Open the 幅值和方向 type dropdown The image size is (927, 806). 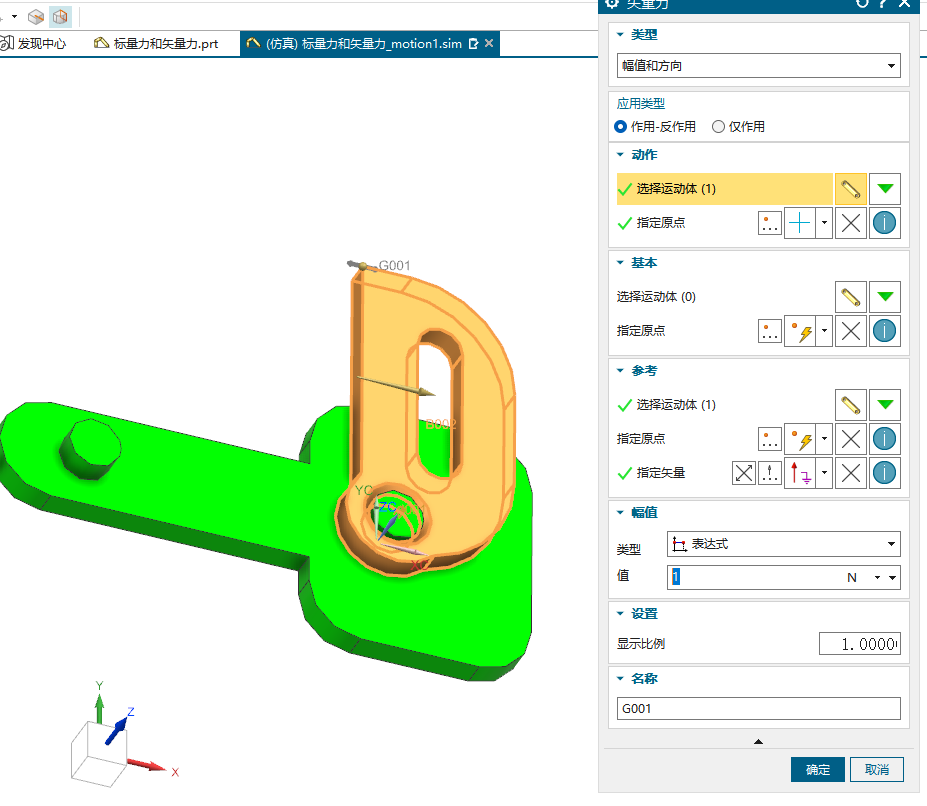coord(760,66)
